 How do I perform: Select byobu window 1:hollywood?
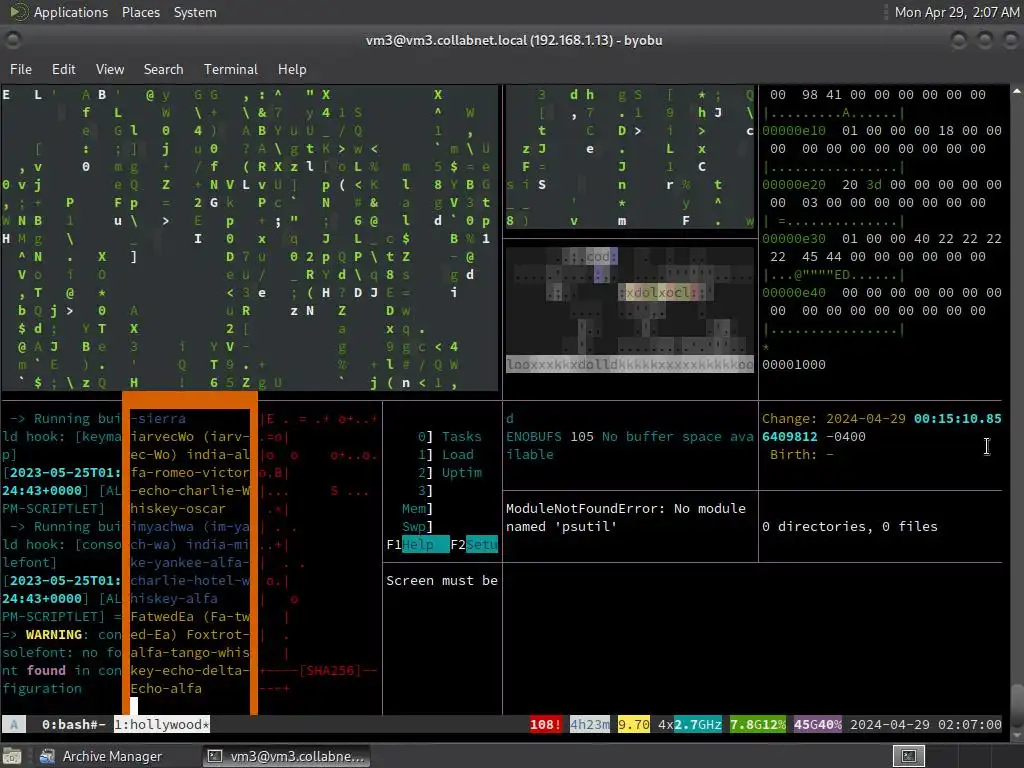coord(162,724)
